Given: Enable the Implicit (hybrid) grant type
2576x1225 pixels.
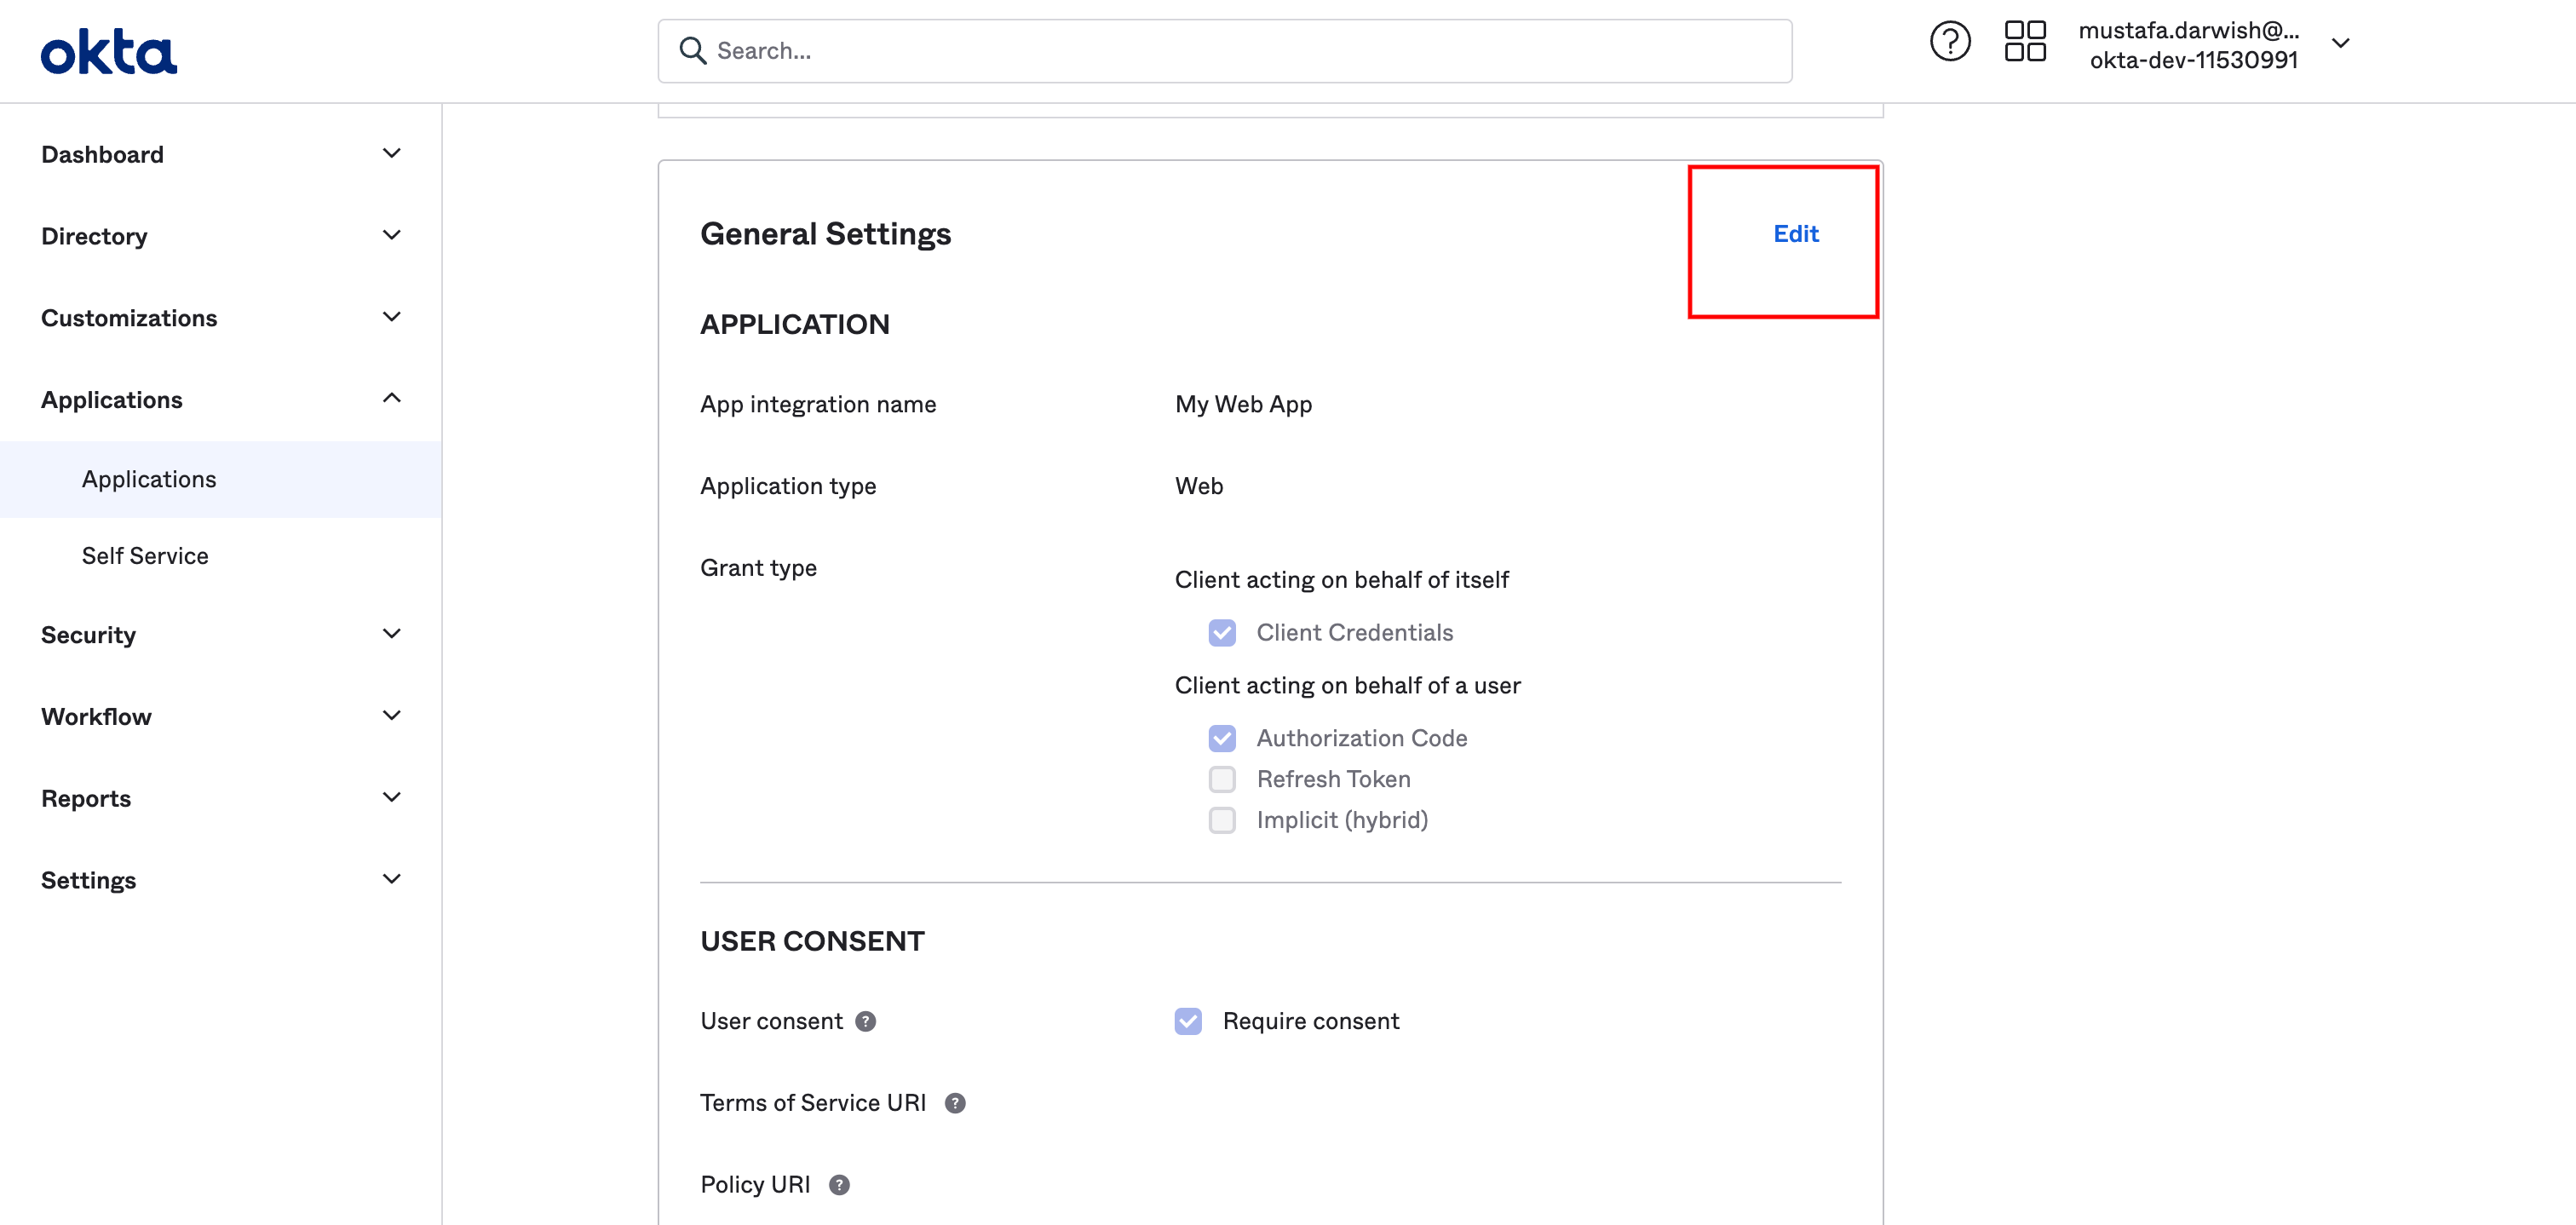Looking at the screenshot, I should pos(1222,820).
